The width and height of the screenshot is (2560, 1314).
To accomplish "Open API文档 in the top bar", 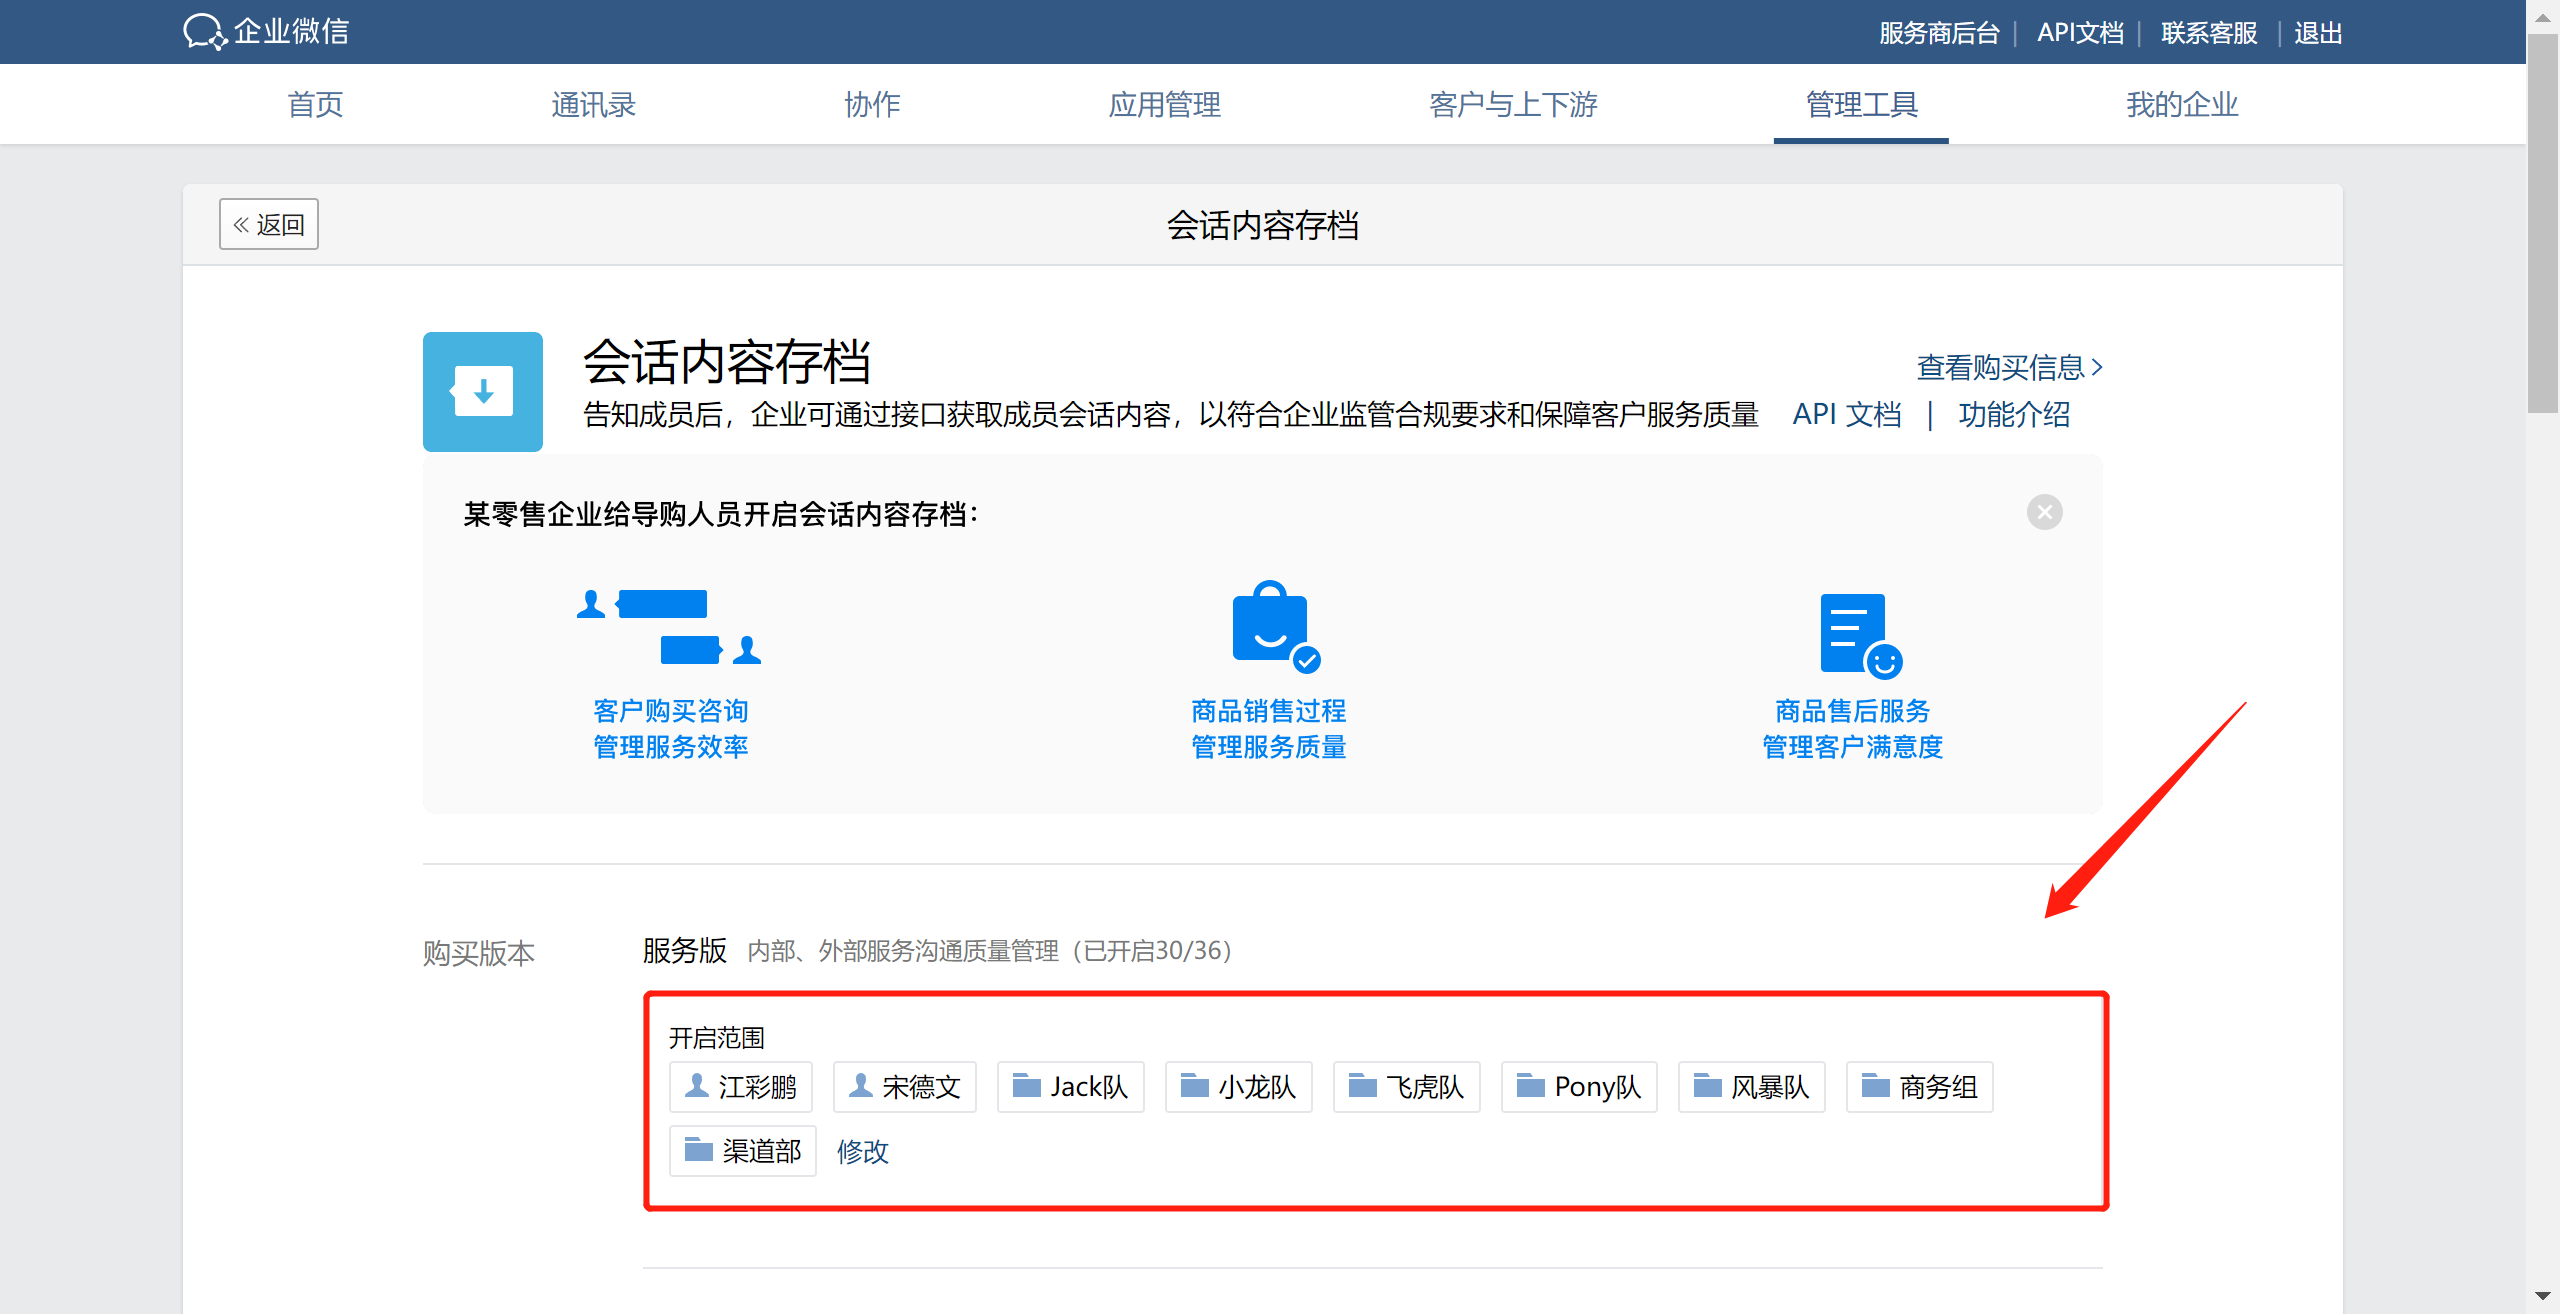I will [x=2080, y=33].
